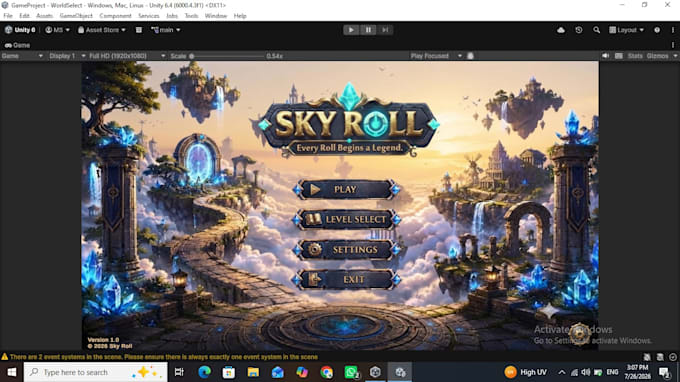Toggle the shortcuts keyboard icon in Game view
Viewport: 680px width, 382px height.
pyautogui.click(x=619, y=56)
